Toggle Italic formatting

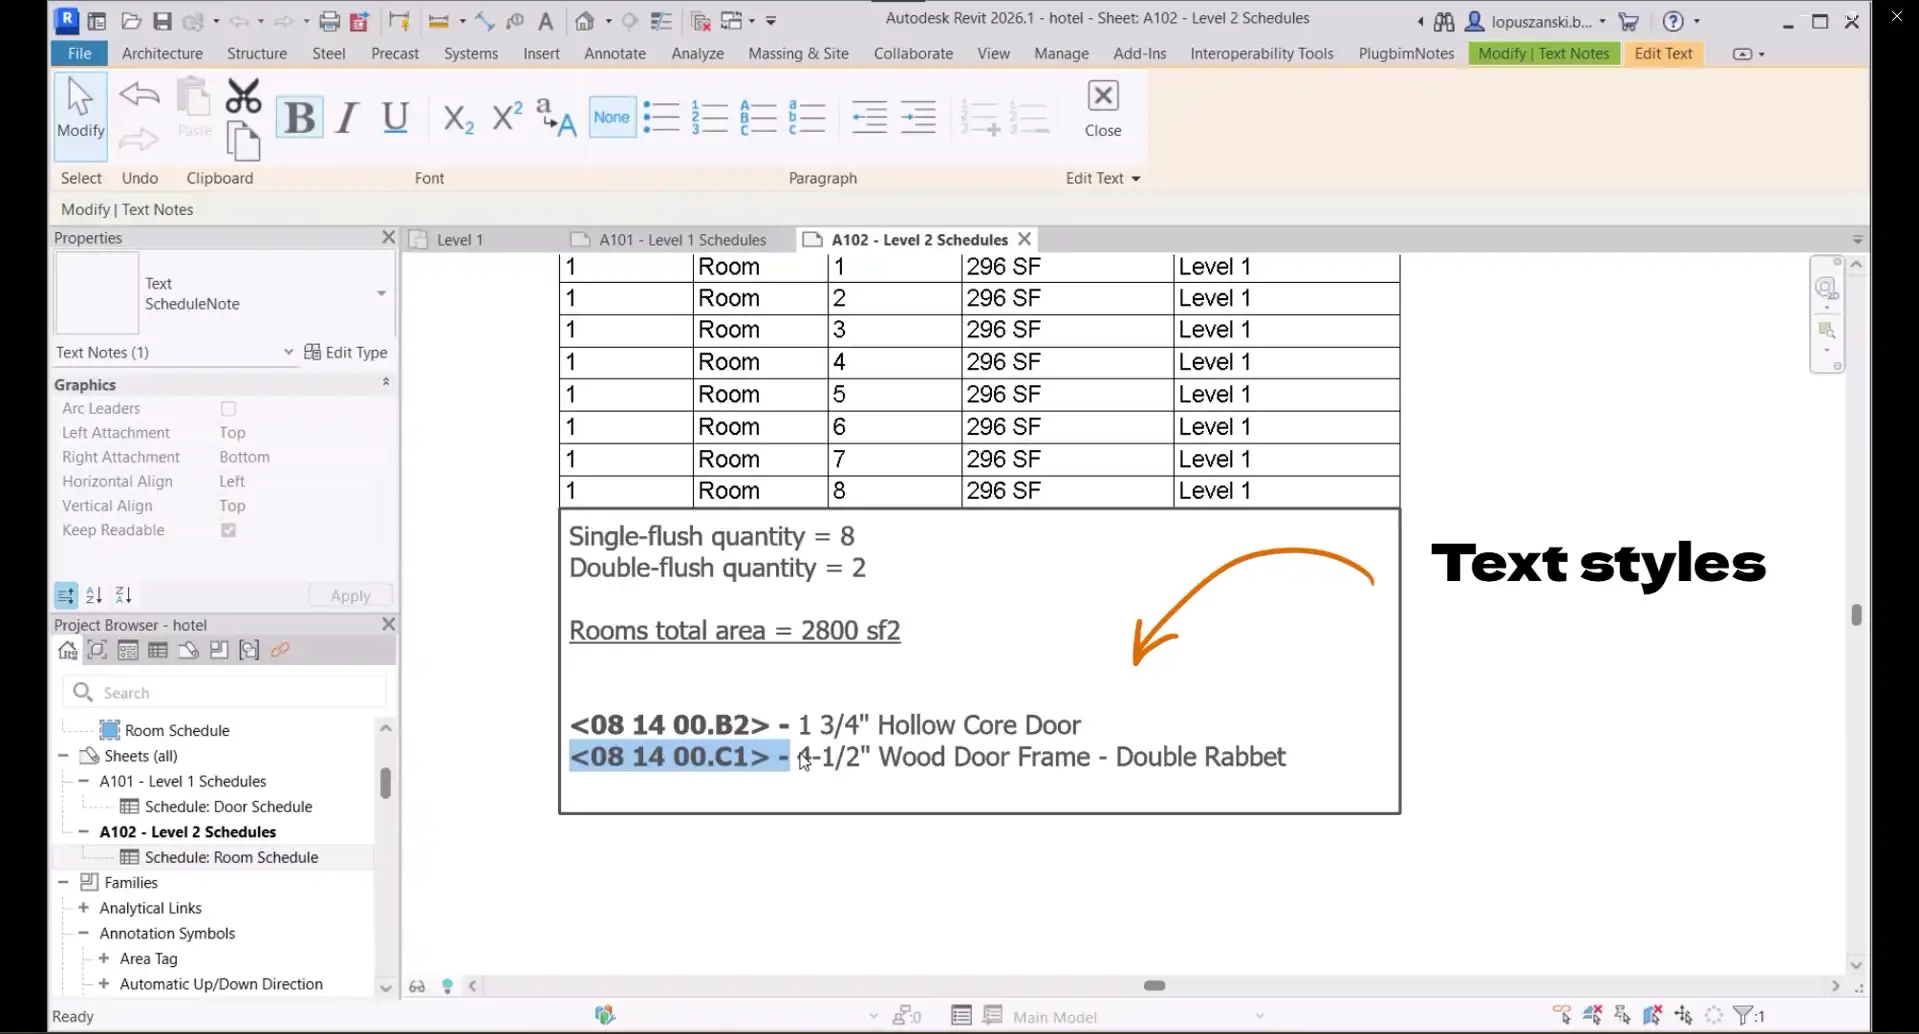tap(347, 118)
